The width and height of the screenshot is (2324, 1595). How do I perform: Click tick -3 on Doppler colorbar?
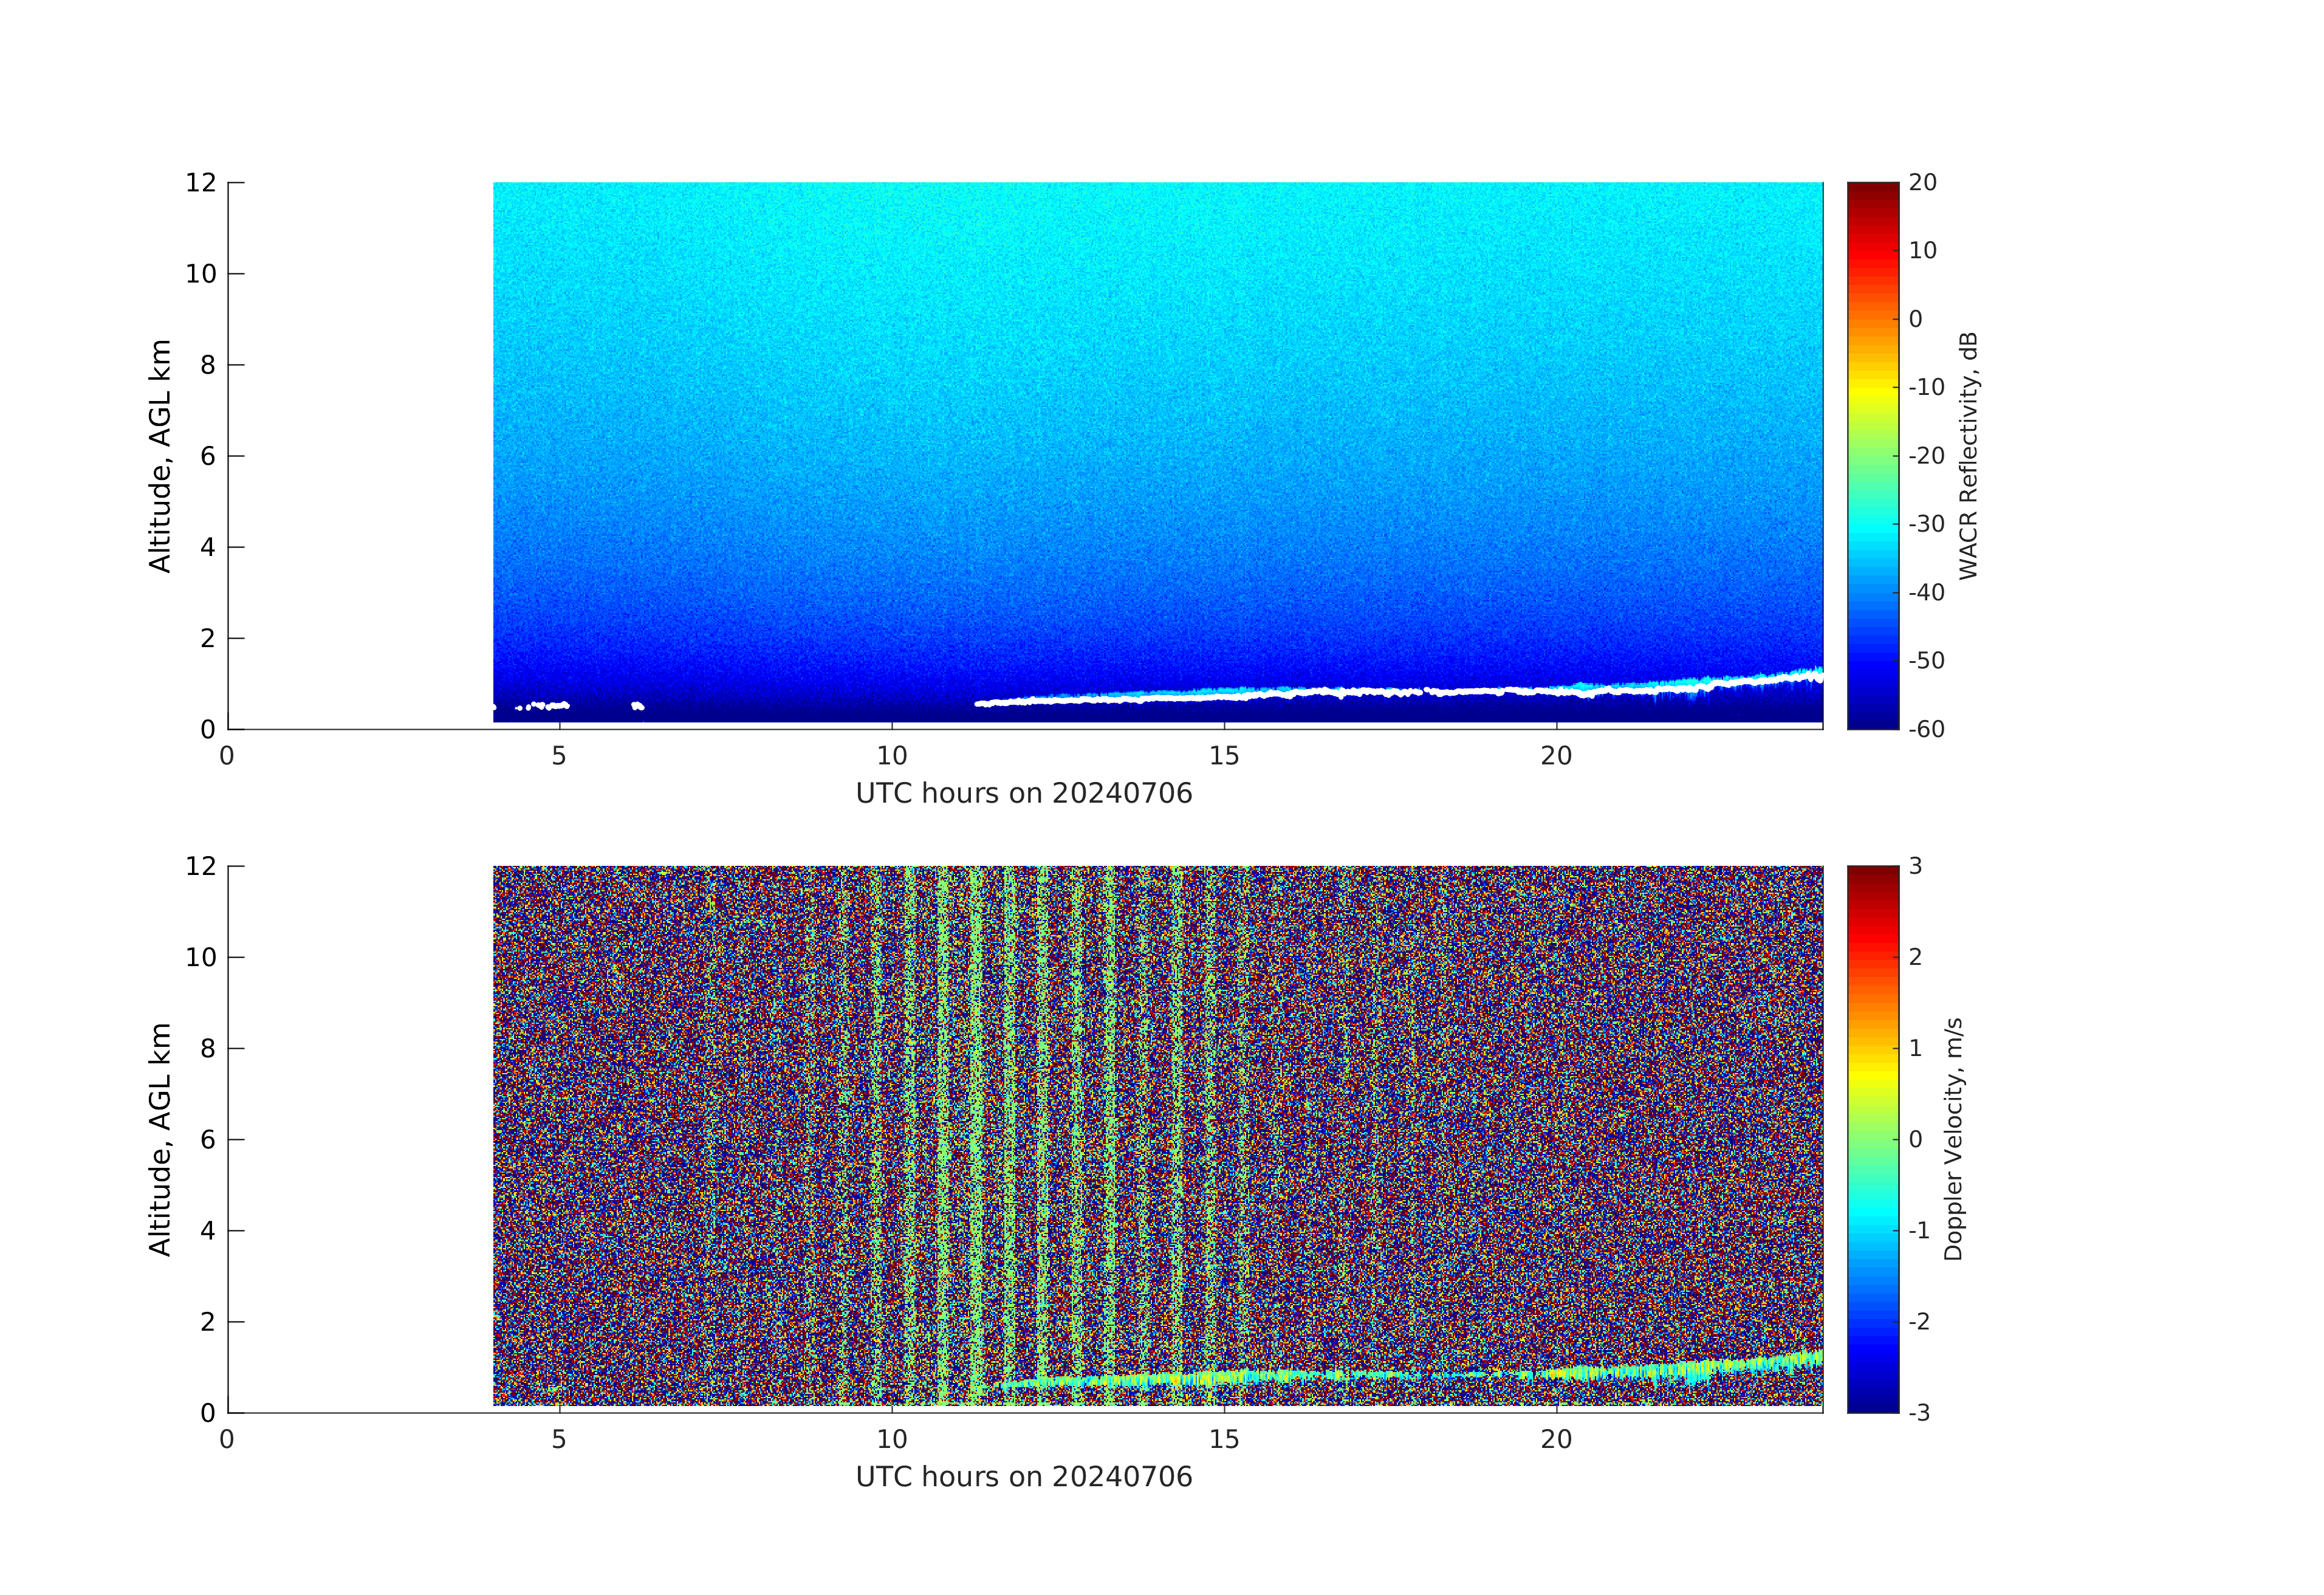1919,1412
